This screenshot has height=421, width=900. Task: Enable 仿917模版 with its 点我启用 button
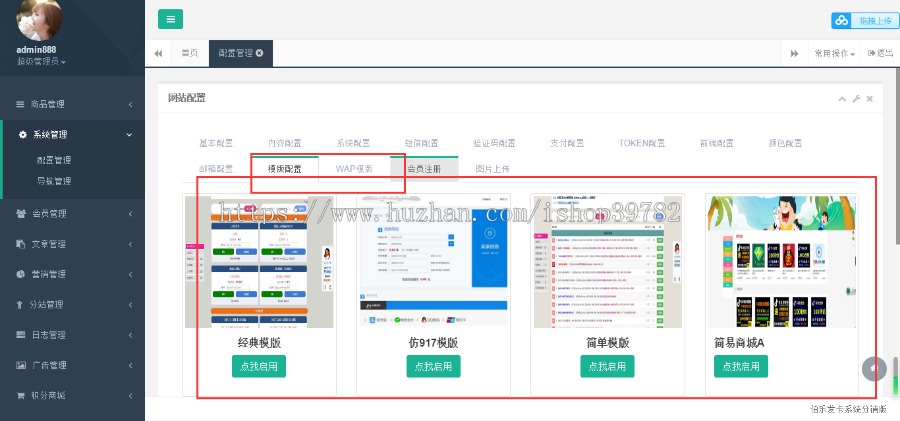433,366
